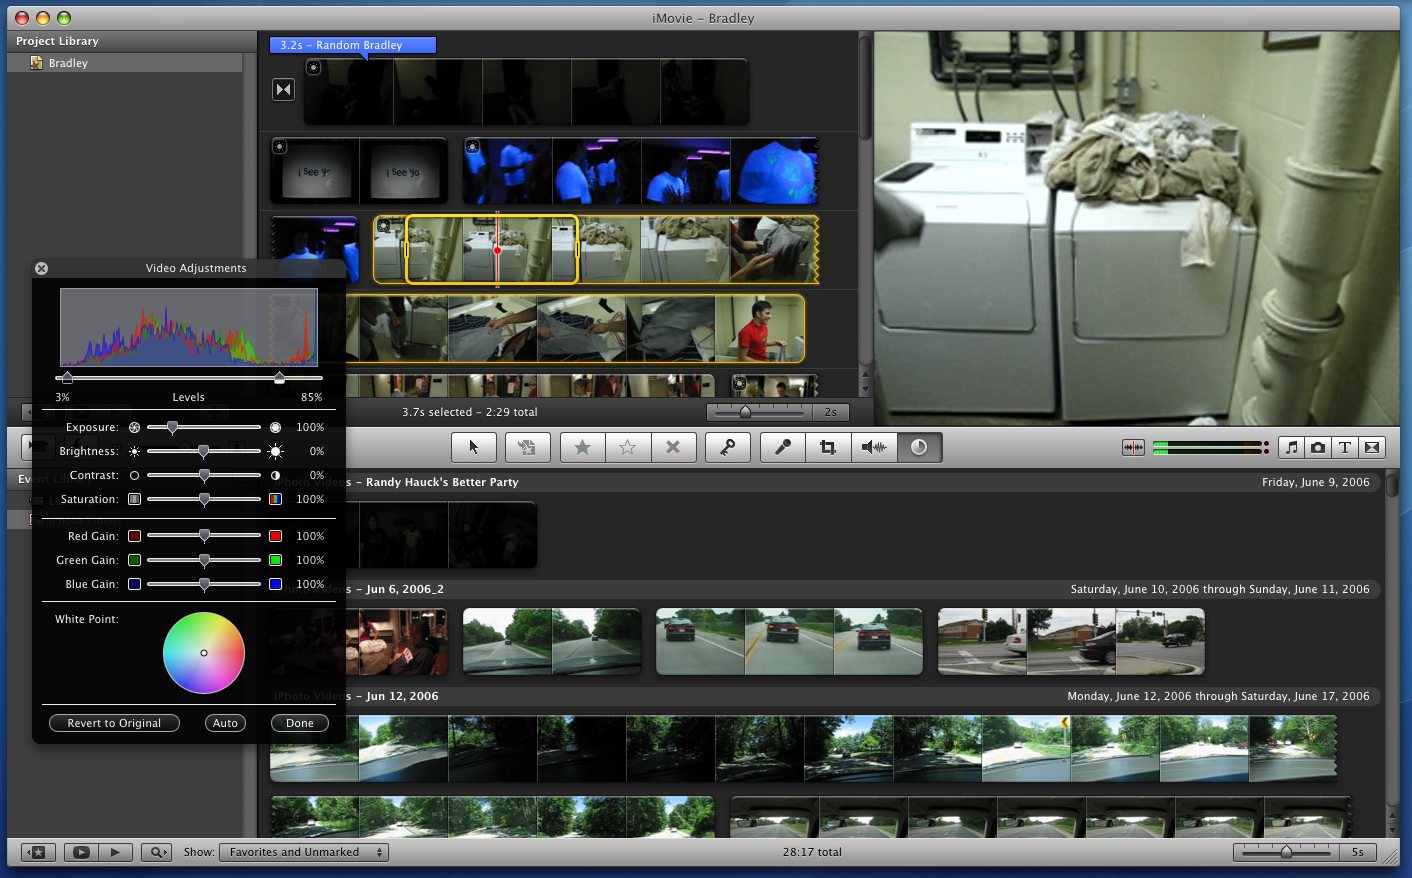Open the keyword tool (key icon)
The image size is (1412, 878).
tap(728, 447)
